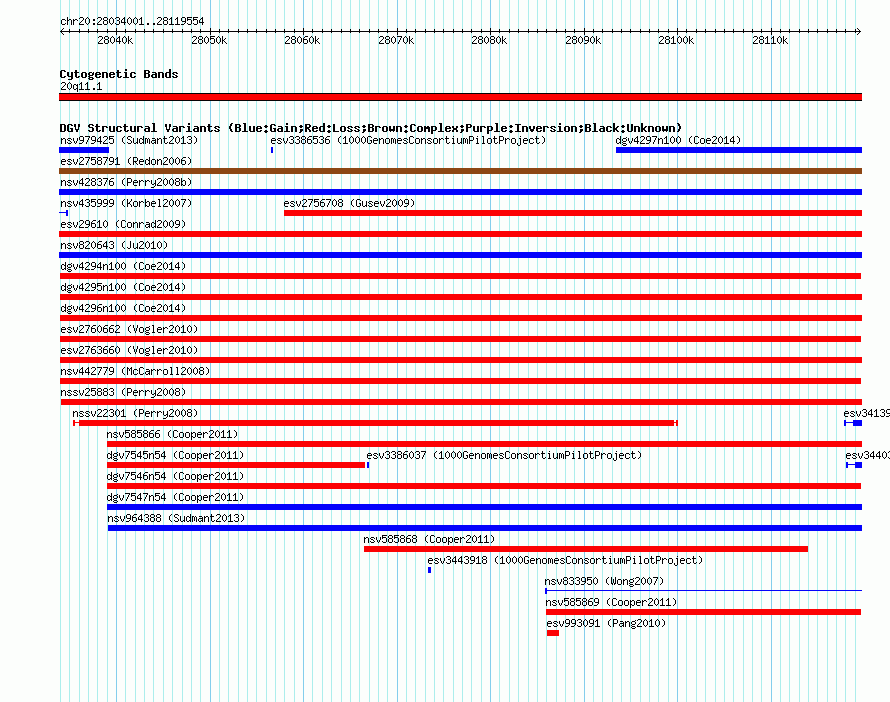
Task: Open nsv964388 (Sudmant2013) variant
Action: pyautogui.click(x=176, y=518)
